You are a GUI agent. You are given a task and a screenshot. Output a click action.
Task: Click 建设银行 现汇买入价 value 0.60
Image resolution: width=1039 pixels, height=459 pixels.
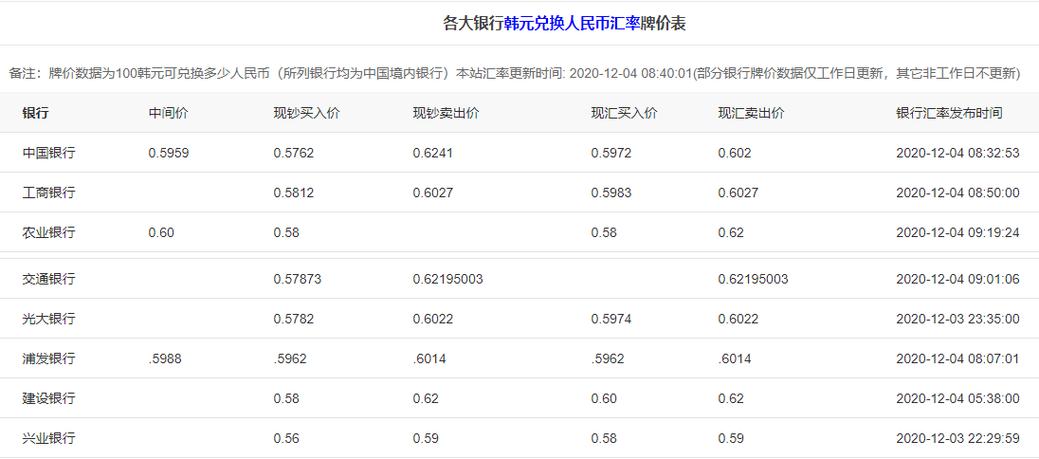[x=604, y=398]
